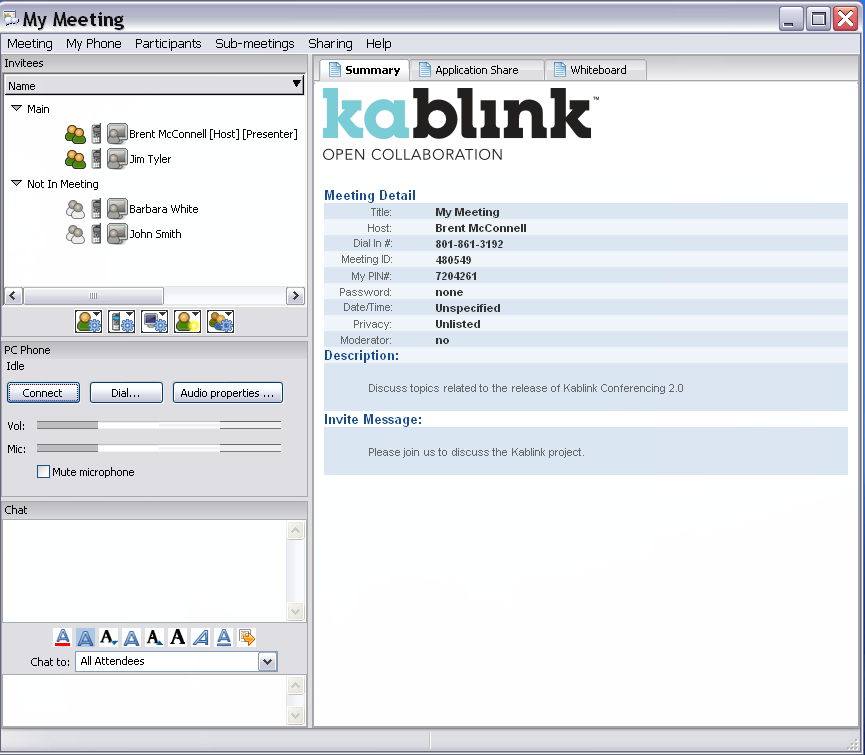Toggle highlight formatting in the chat toolbar
The width and height of the screenshot is (865, 755).
pos(85,637)
